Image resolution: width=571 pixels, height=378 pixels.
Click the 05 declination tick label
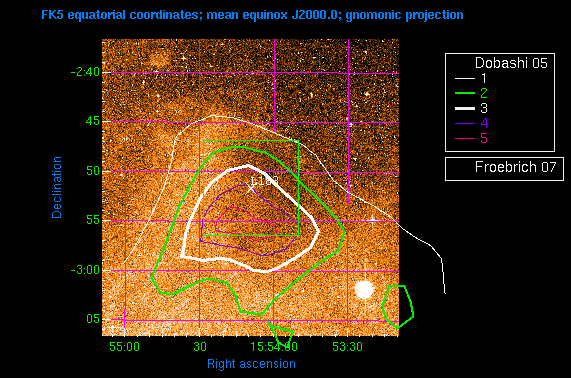[x=93, y=319]
